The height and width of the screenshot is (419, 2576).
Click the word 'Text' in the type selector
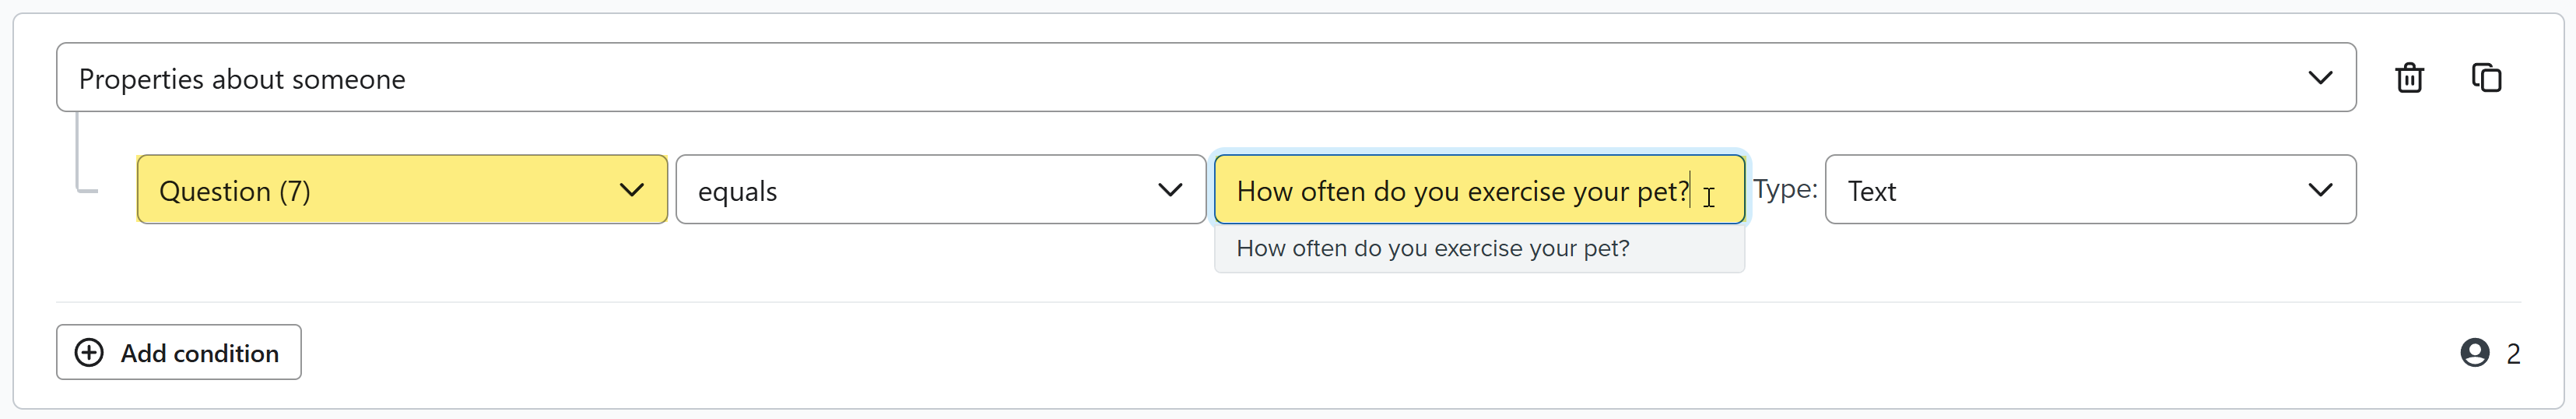click(x=1871, y=191)
